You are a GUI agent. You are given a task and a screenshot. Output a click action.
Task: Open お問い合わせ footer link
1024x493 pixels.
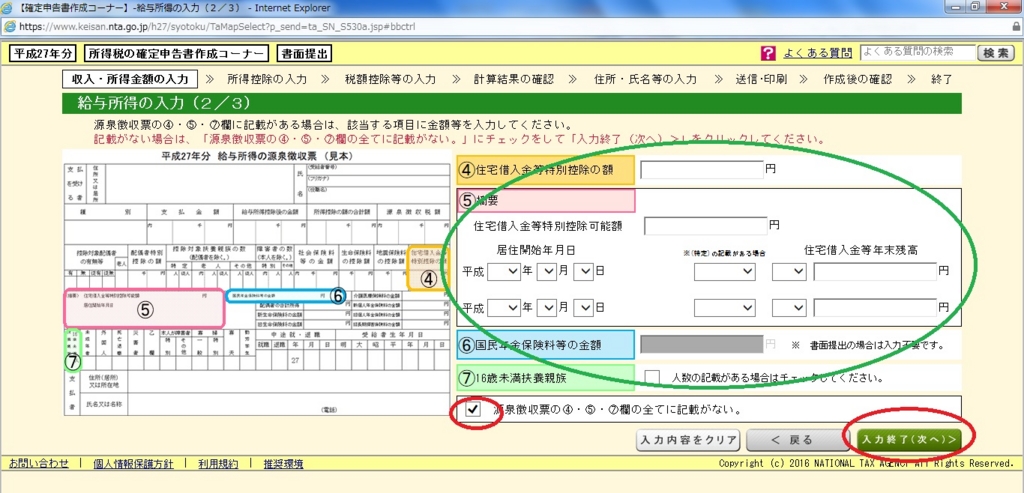pos(39,464)
